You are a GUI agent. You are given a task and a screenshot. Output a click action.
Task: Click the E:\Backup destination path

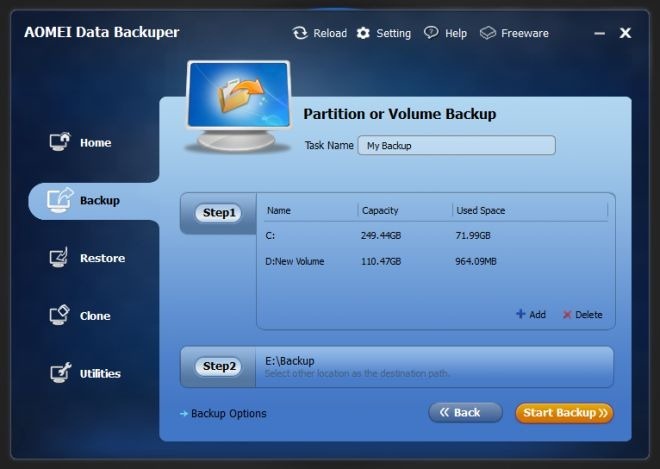(x=290, y=361)
